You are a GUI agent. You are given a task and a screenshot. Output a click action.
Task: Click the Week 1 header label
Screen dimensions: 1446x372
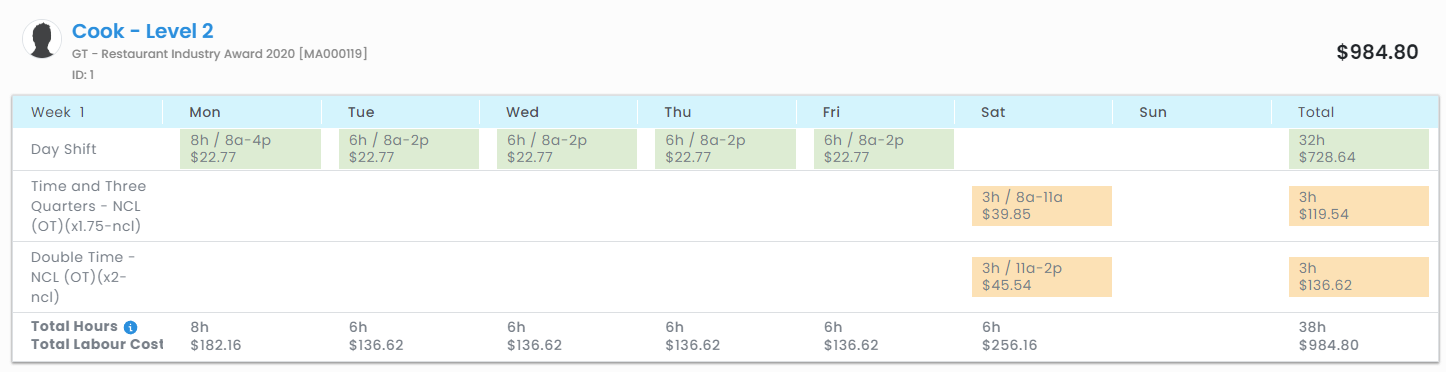click(x=58, y=112)
